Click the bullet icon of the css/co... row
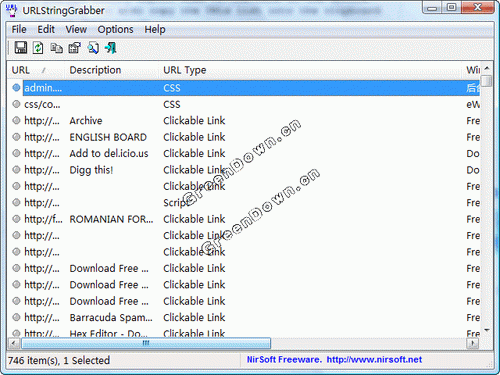The image size is (500, 375). (16, 104)
